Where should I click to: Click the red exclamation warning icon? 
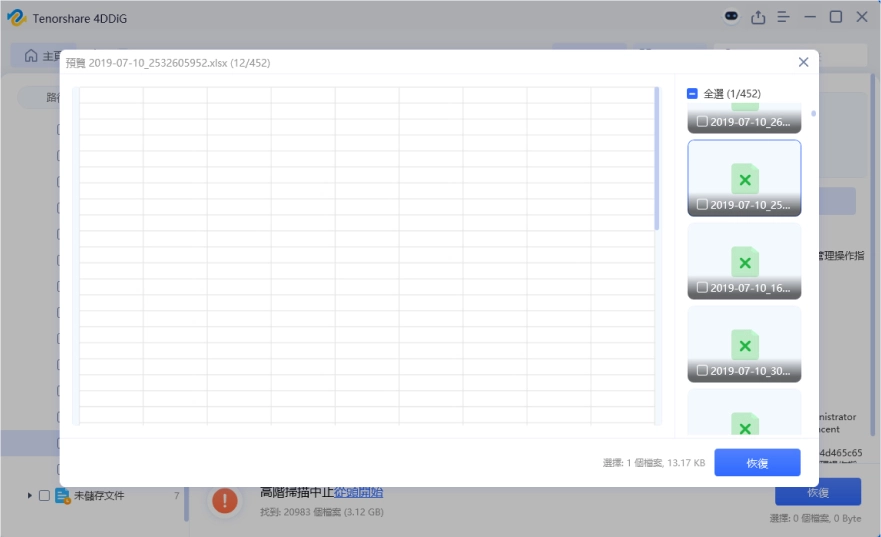(x=224, y=500)
